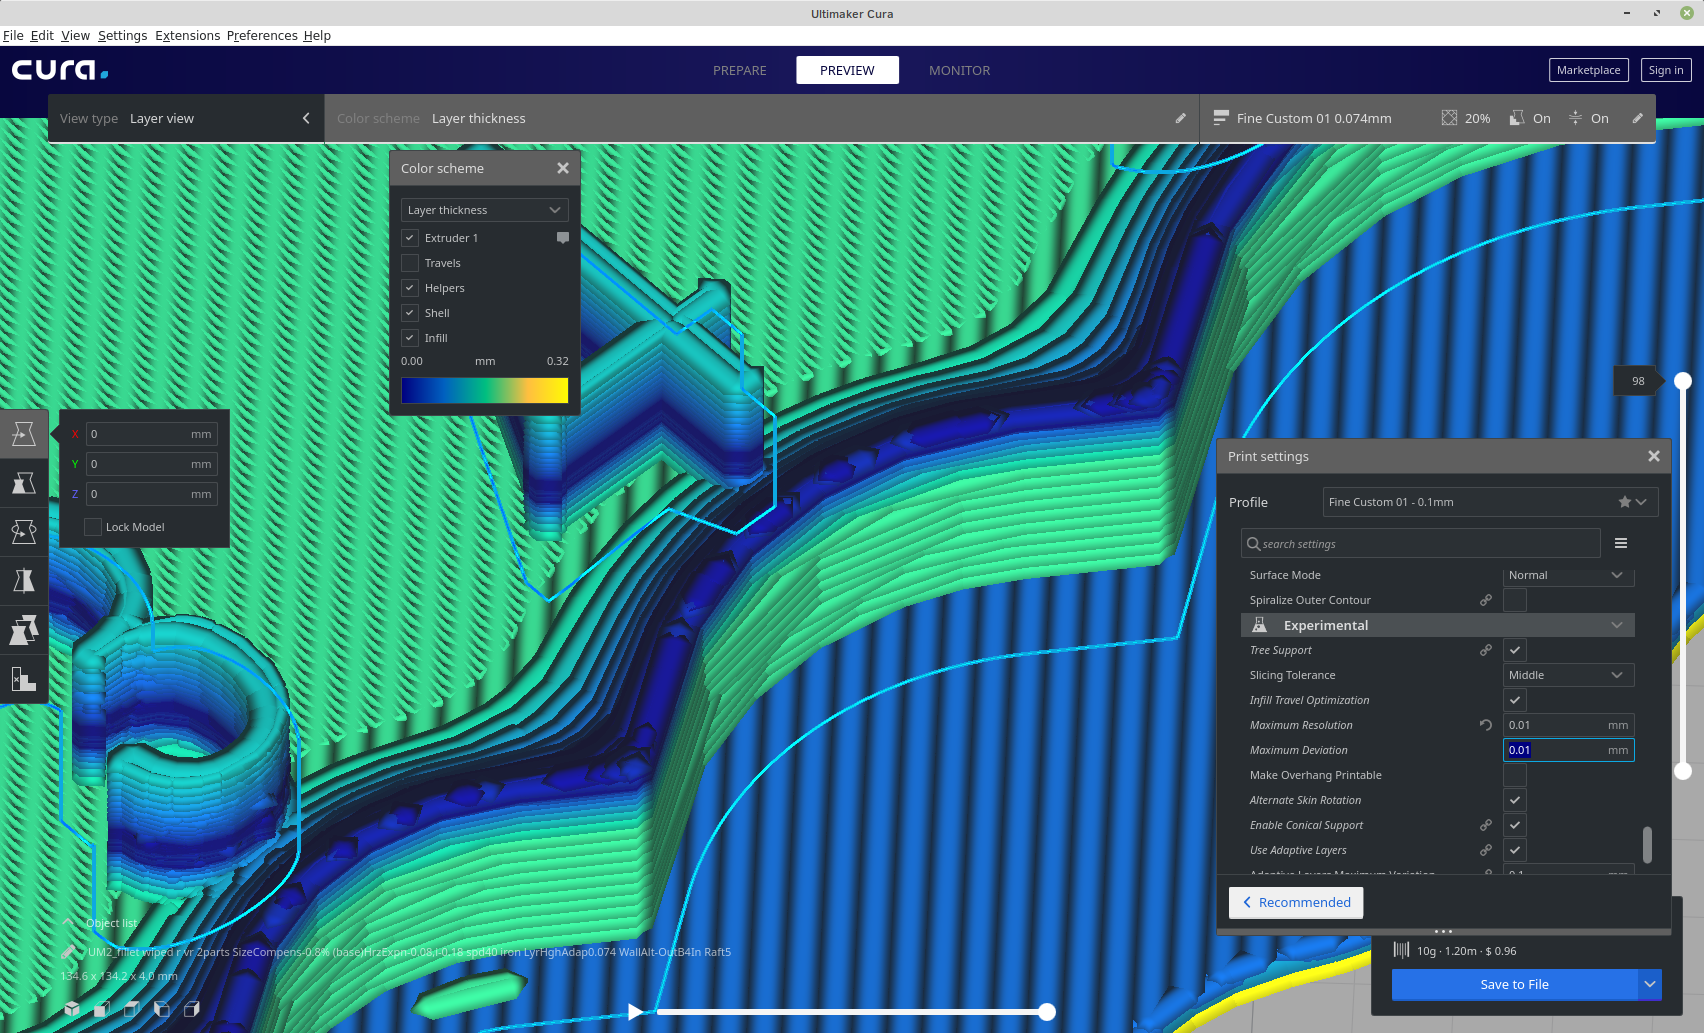Toggle Shell checkbox
1704x1033 pixels.
click(410, 313)
